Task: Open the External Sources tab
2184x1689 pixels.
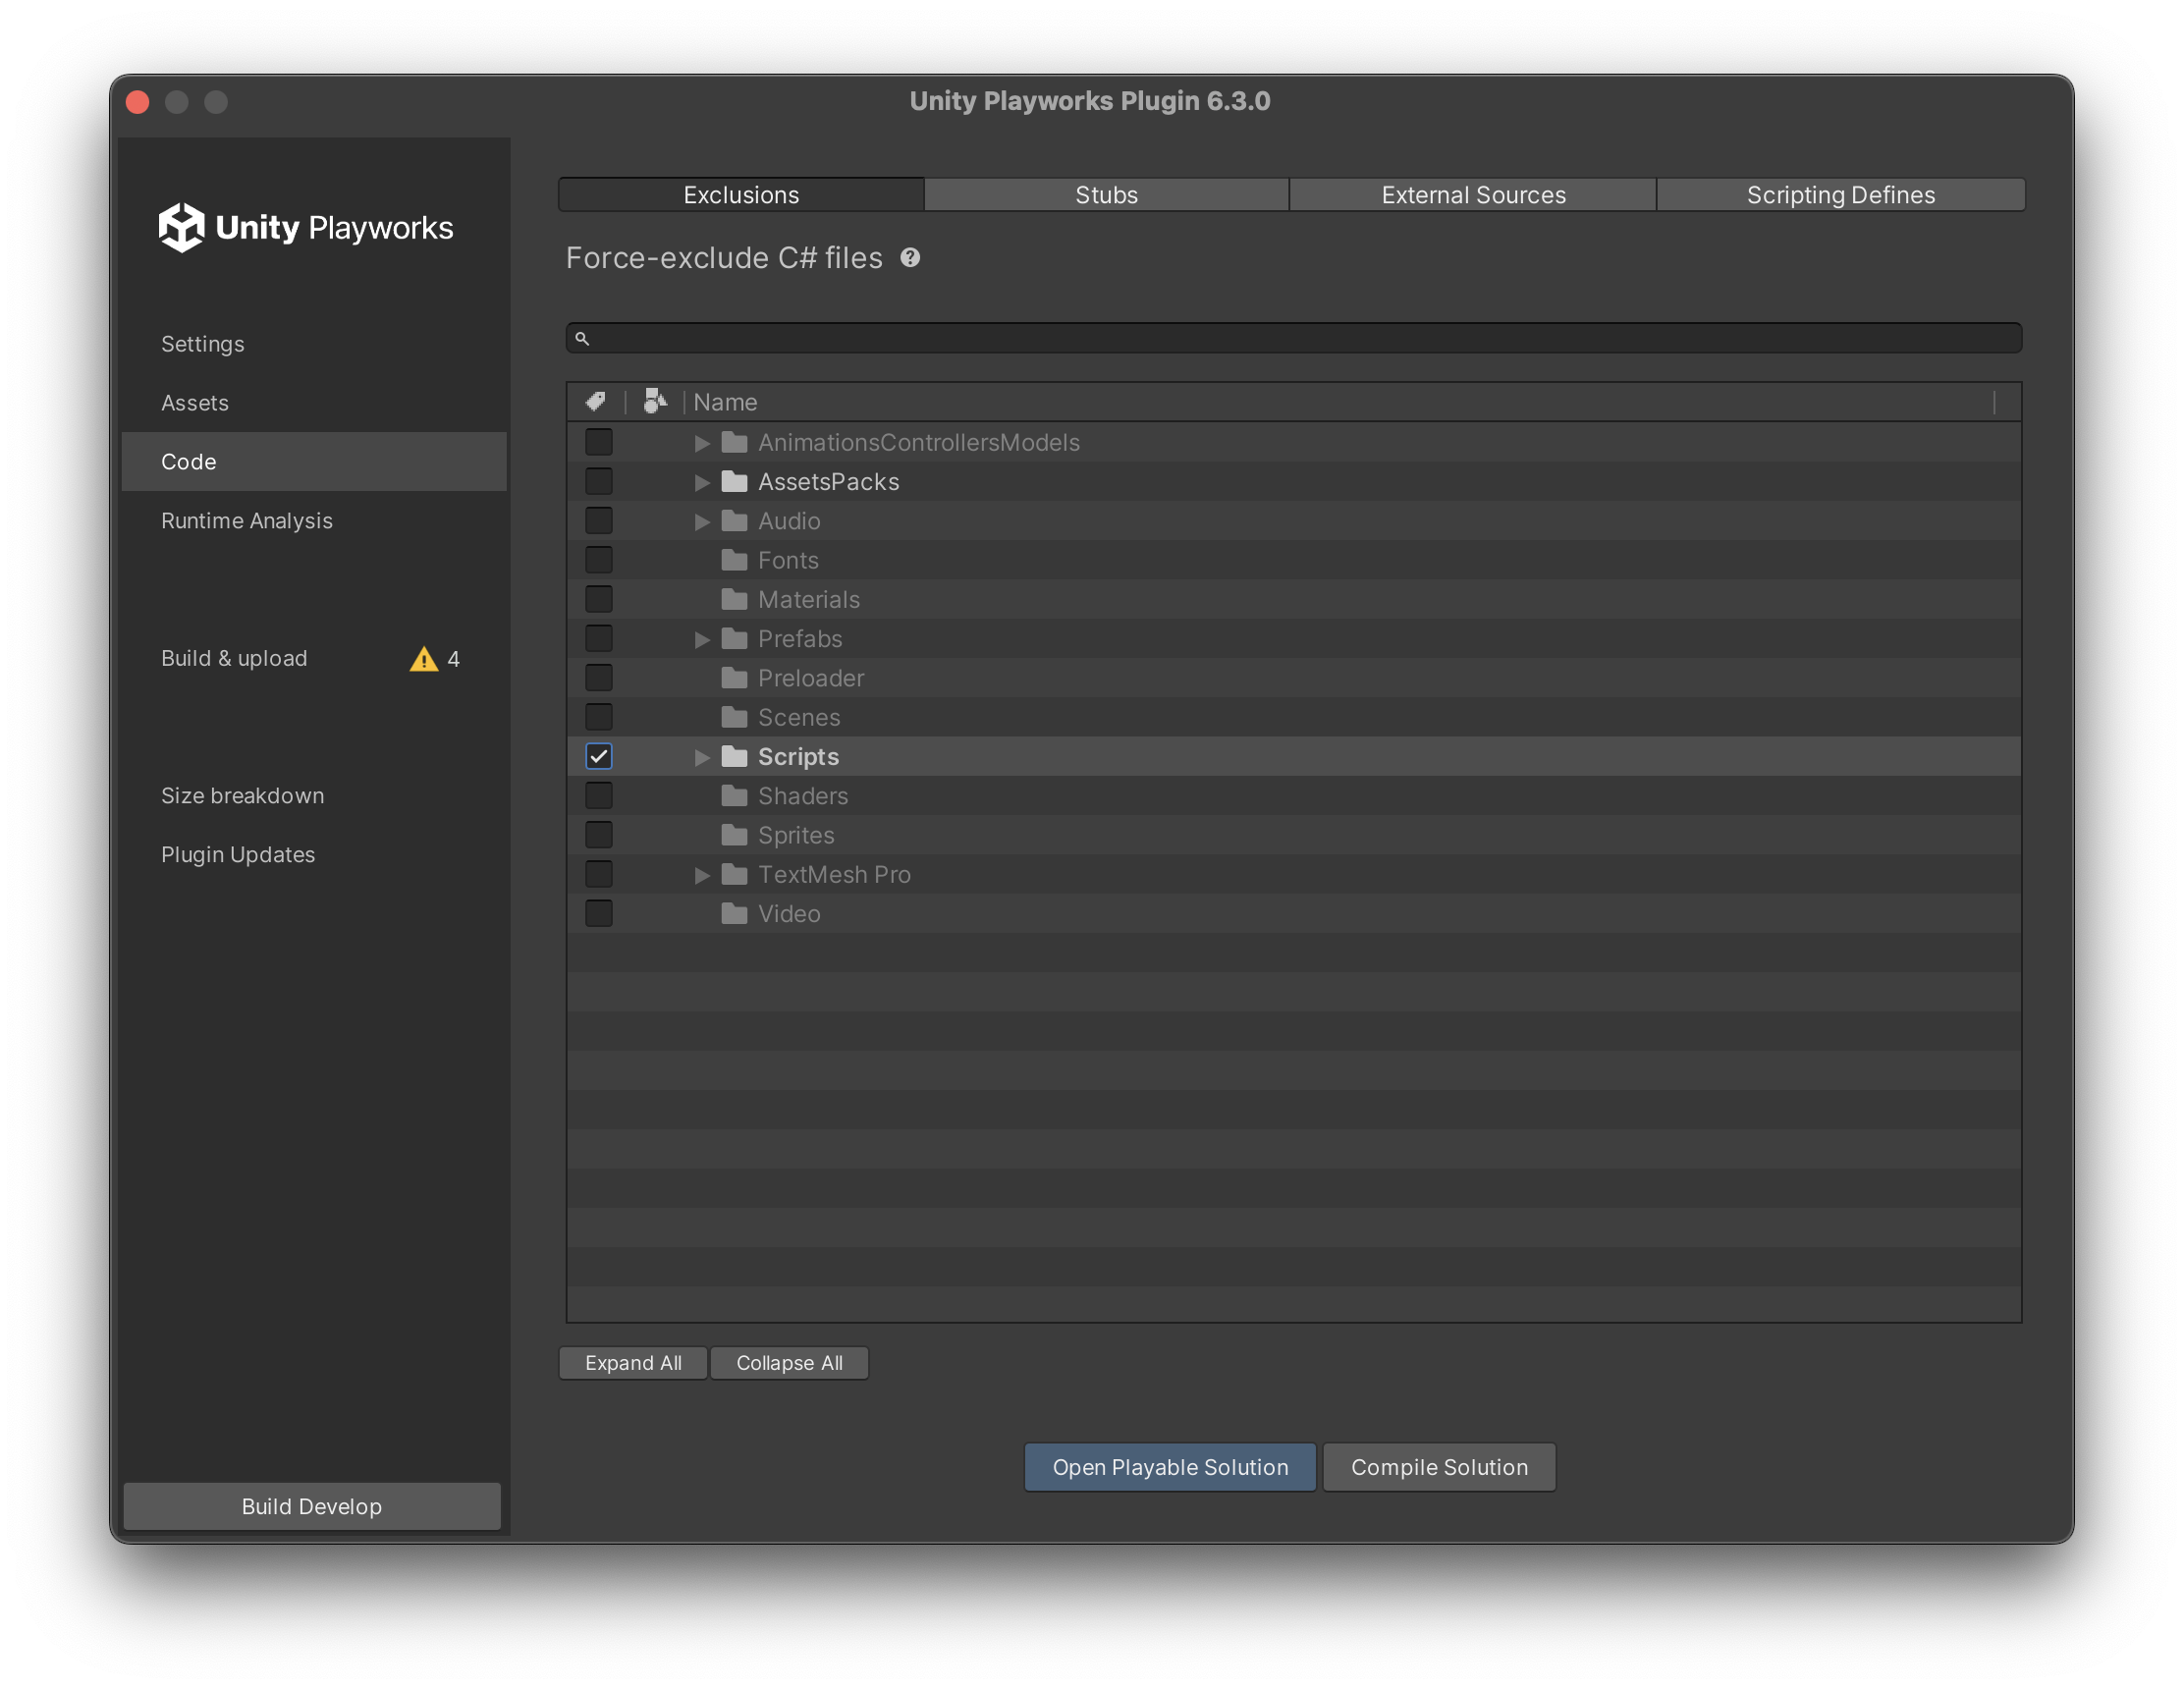Action: 1473,195
